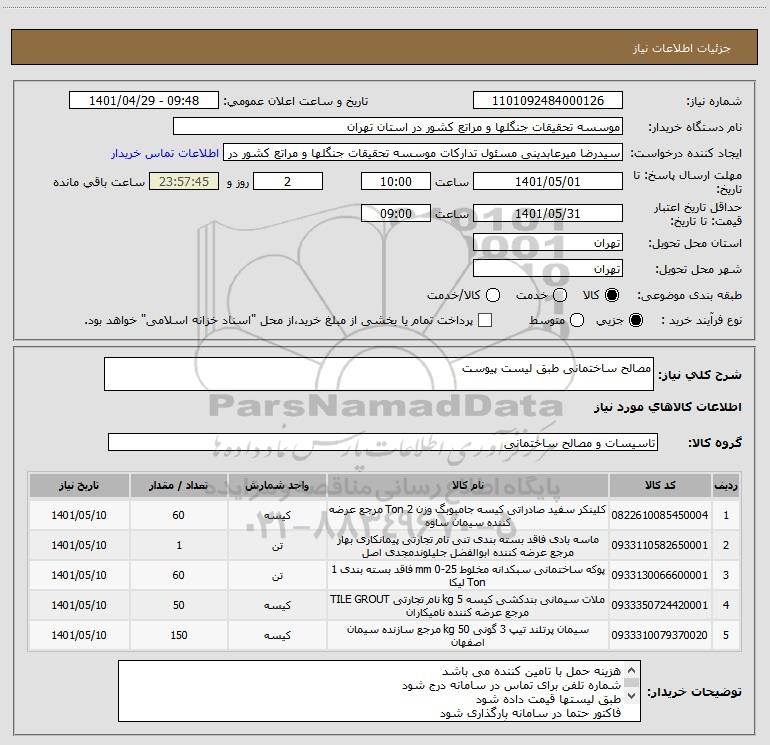Click the تاریخ نیاز column header

pos(79,486)
